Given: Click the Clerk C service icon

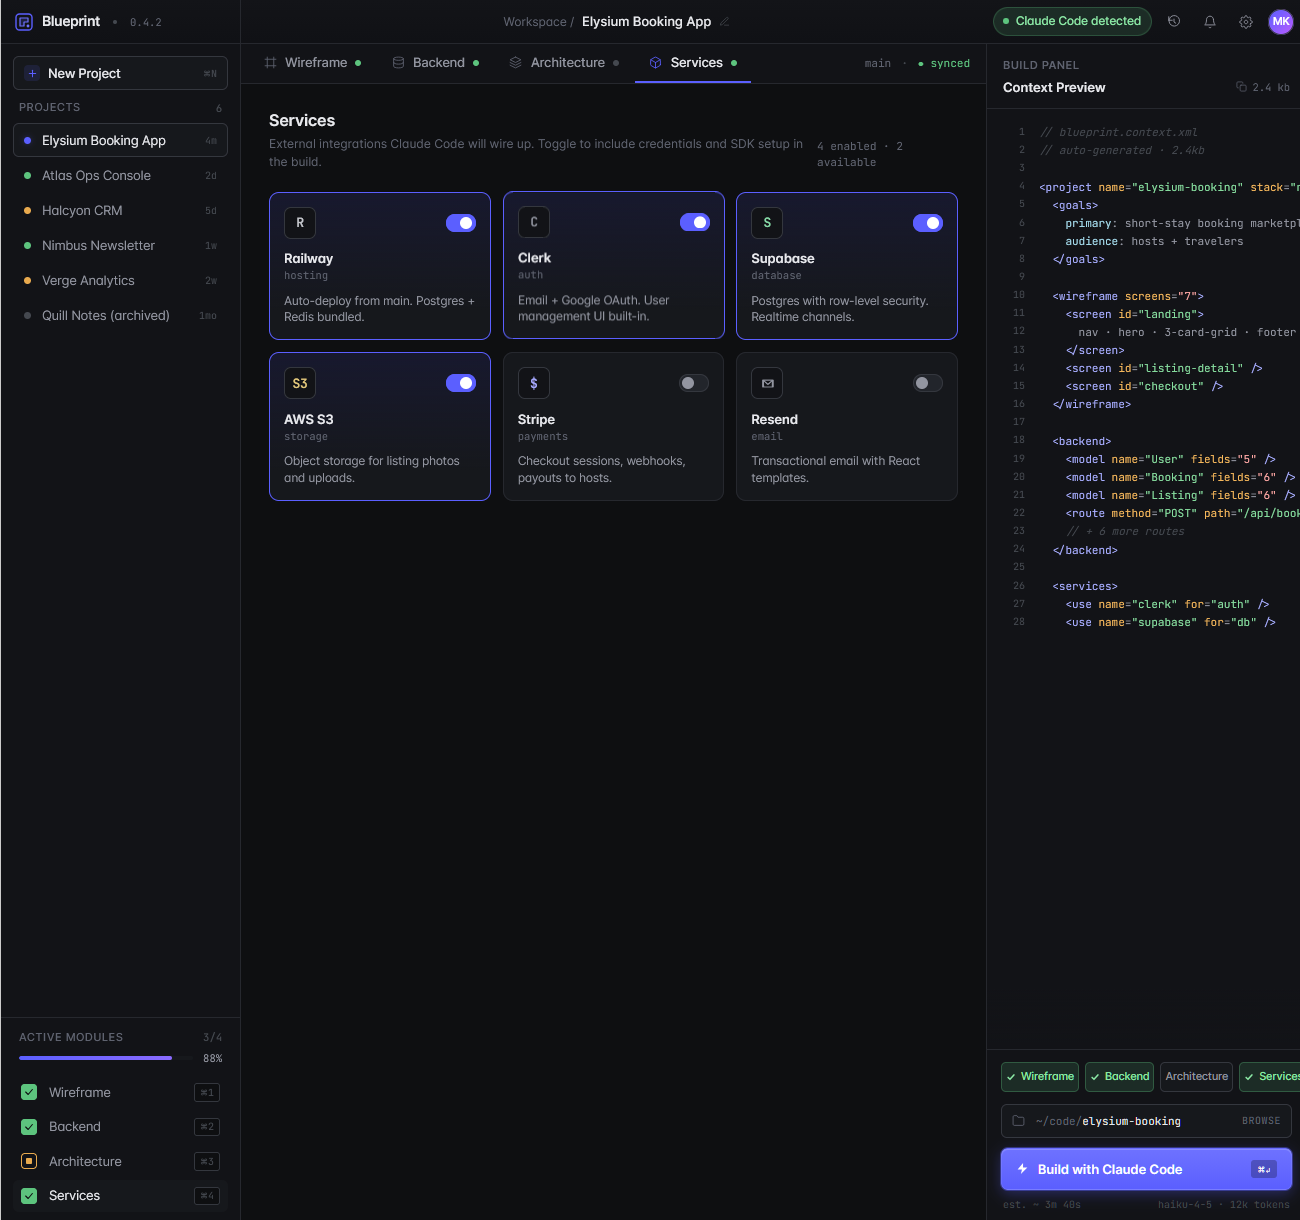Looking at the screenshot, I should 534,222.
